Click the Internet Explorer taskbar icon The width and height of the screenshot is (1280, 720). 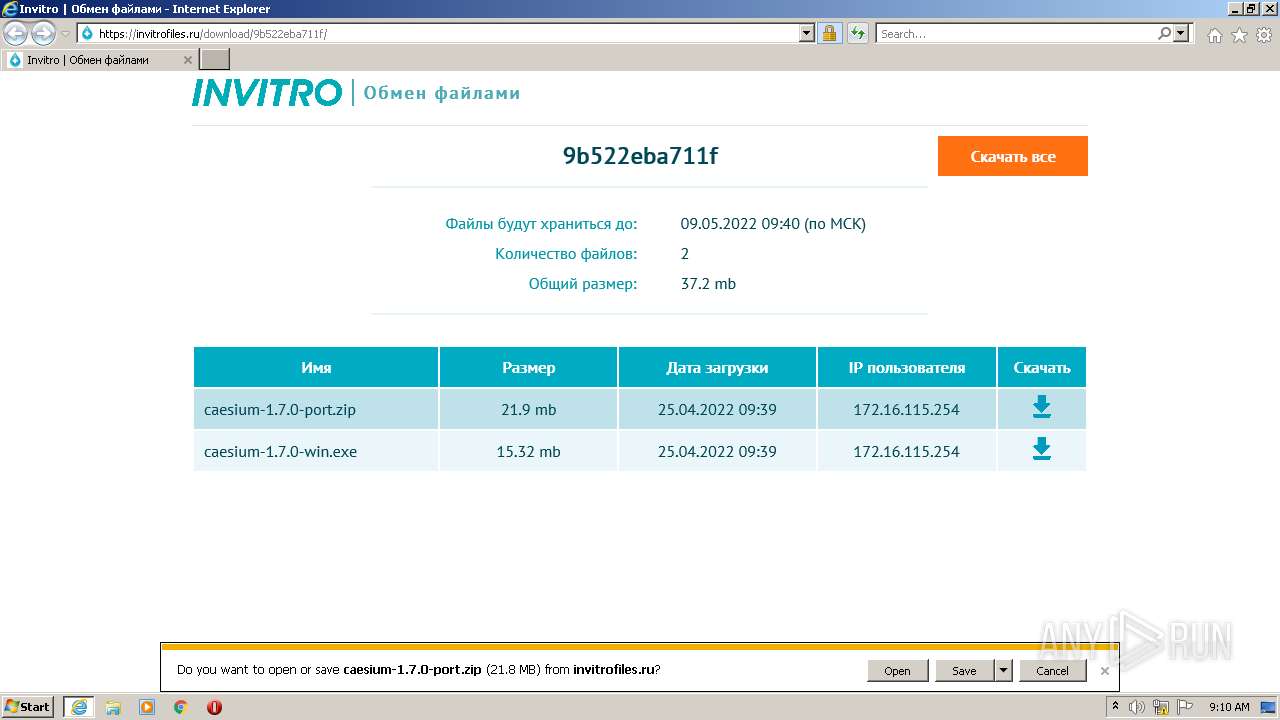(x=79, y=707)
